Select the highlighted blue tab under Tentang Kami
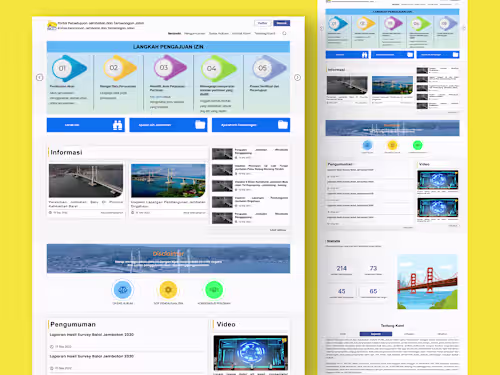The height and width of the screenshot is (375, 500). click(376, 334)
